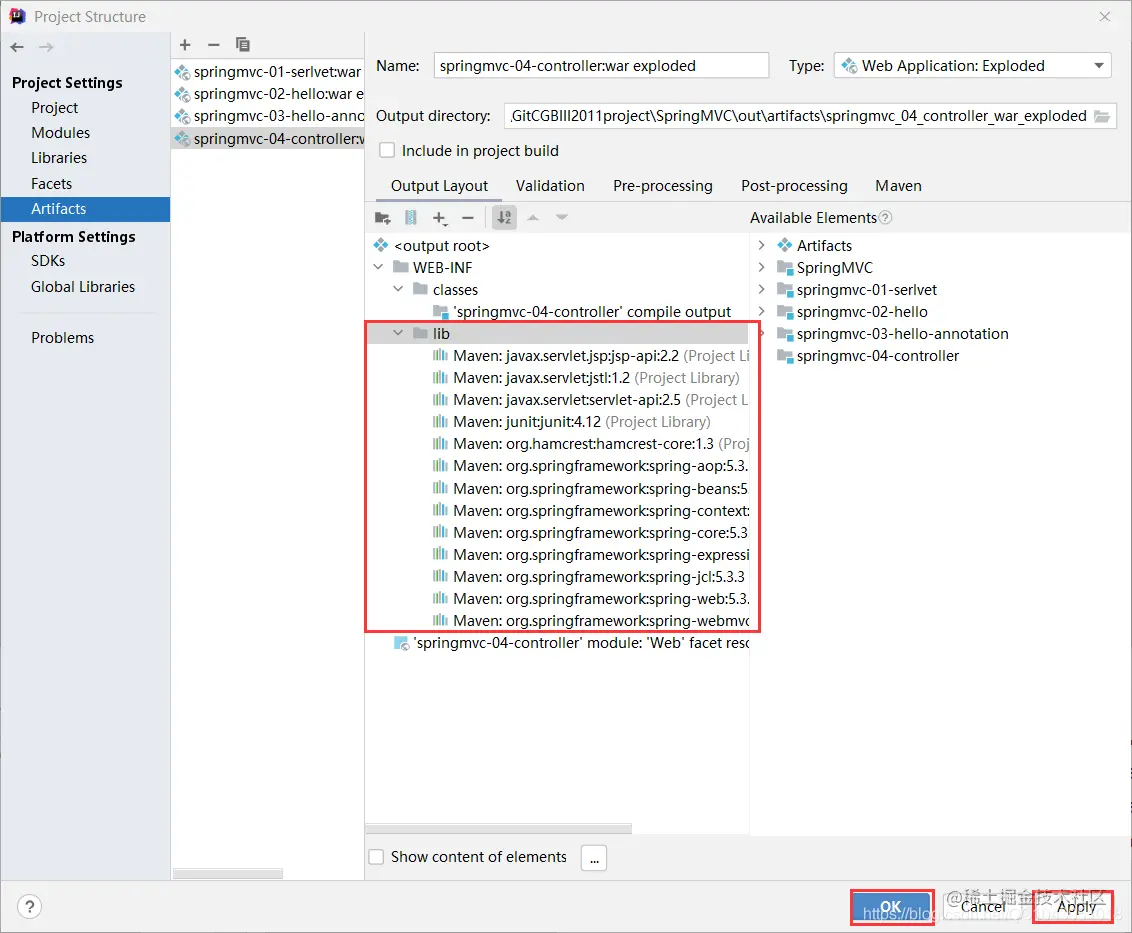
Task: Click the OK button
Action: (x=892, y=907)
